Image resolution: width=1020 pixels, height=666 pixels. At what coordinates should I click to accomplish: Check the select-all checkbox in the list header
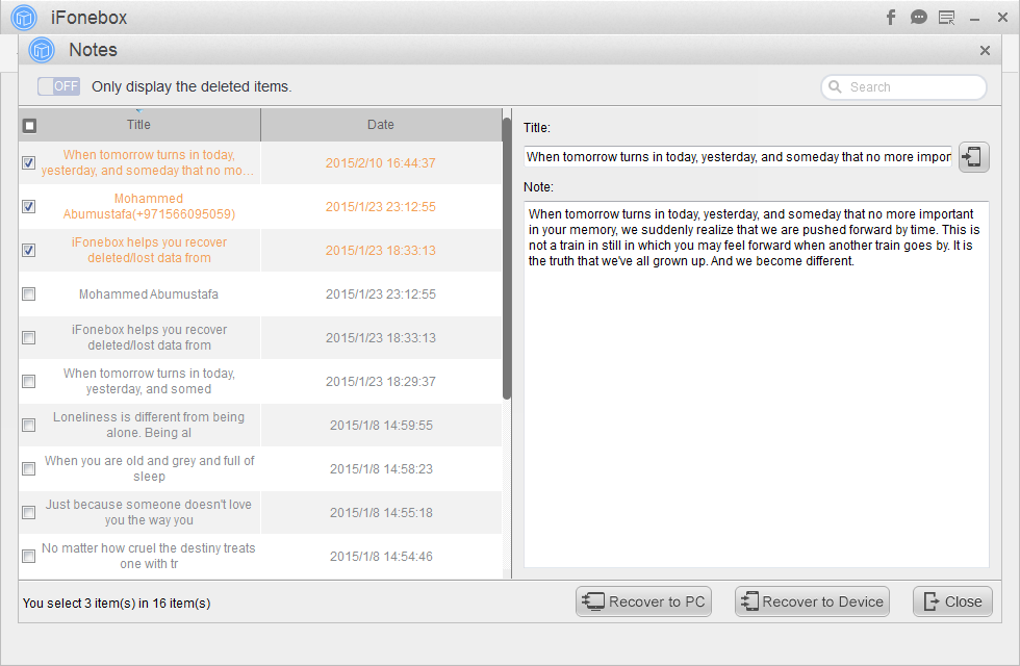click(x=29, y=125)
